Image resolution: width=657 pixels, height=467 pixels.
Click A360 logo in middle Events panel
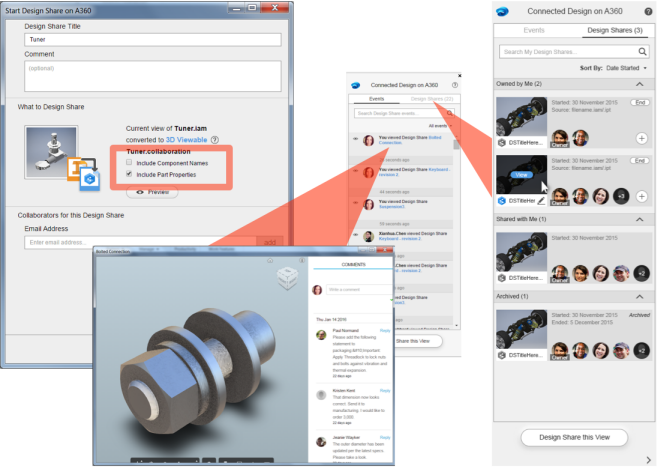click(356, 85)
